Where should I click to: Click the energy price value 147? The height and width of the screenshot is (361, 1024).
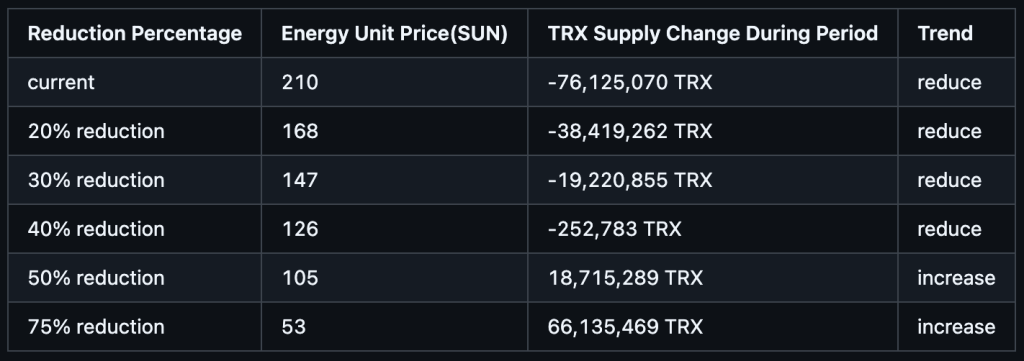click(300, 180)
